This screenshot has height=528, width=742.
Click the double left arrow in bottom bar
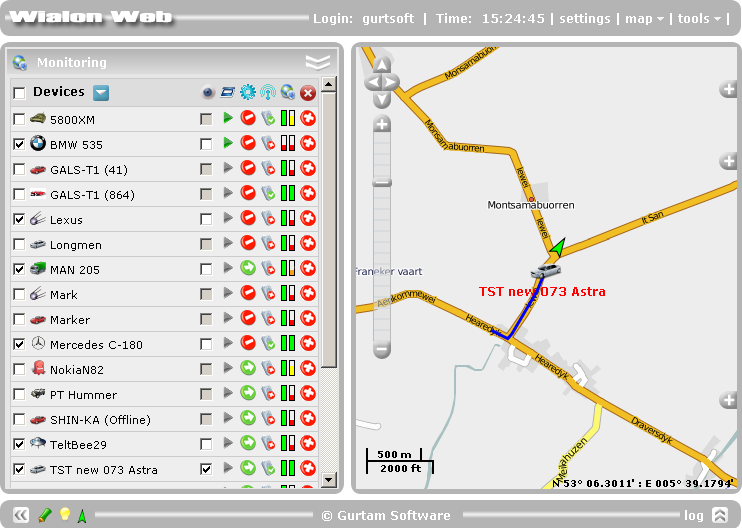coord(21,515)
